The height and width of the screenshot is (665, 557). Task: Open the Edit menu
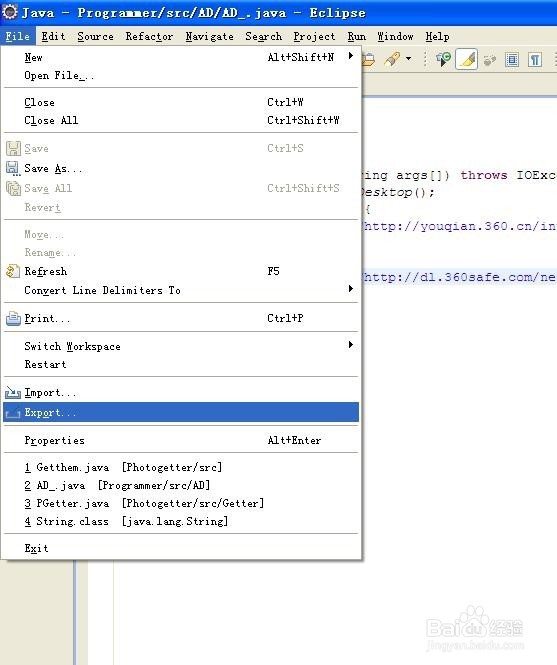click(x=53, y=36)
